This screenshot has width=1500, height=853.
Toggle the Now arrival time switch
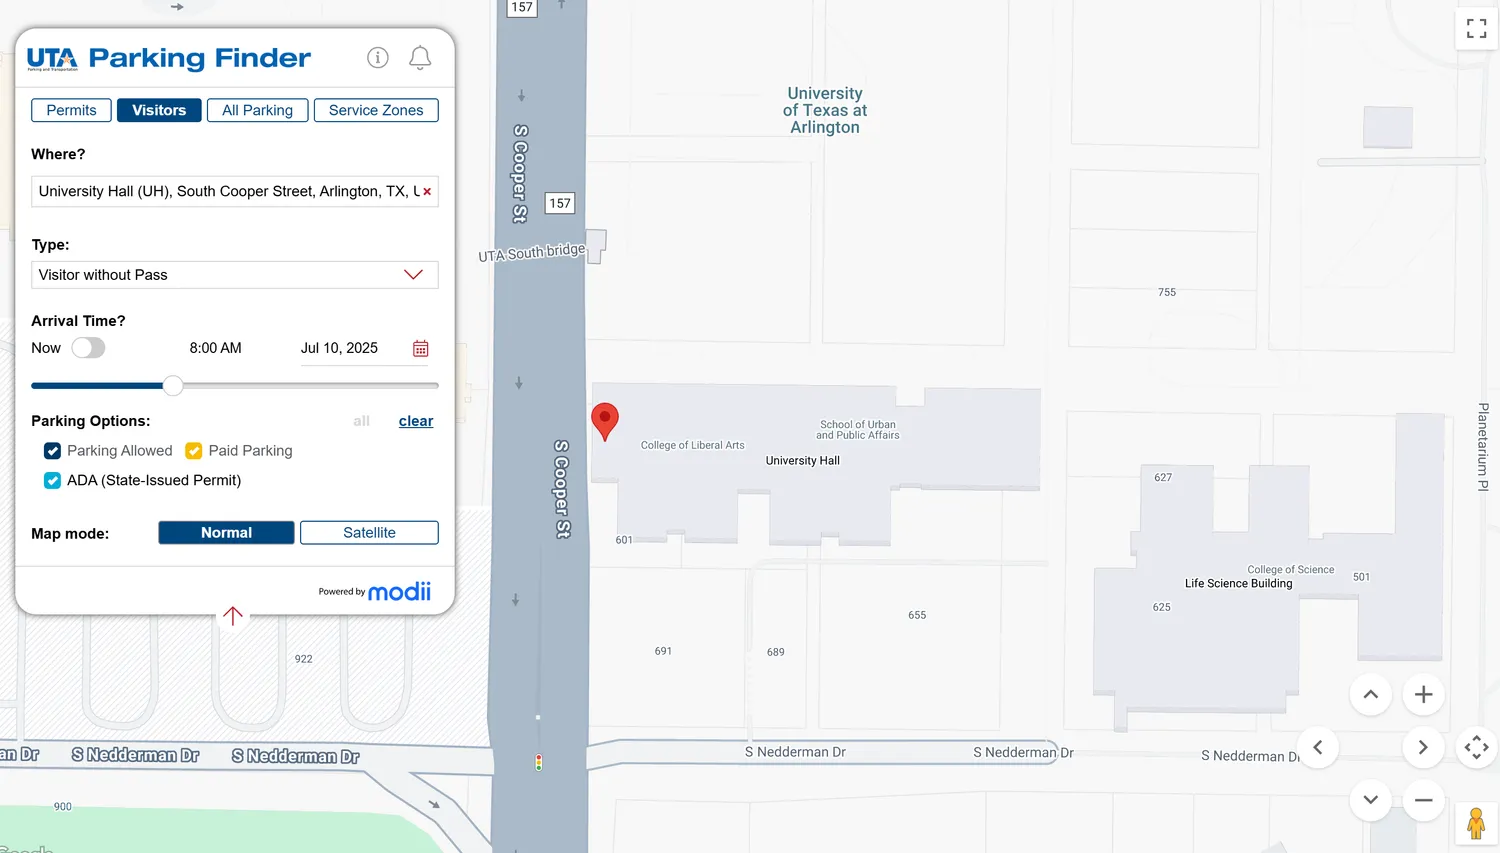point(88,348)
